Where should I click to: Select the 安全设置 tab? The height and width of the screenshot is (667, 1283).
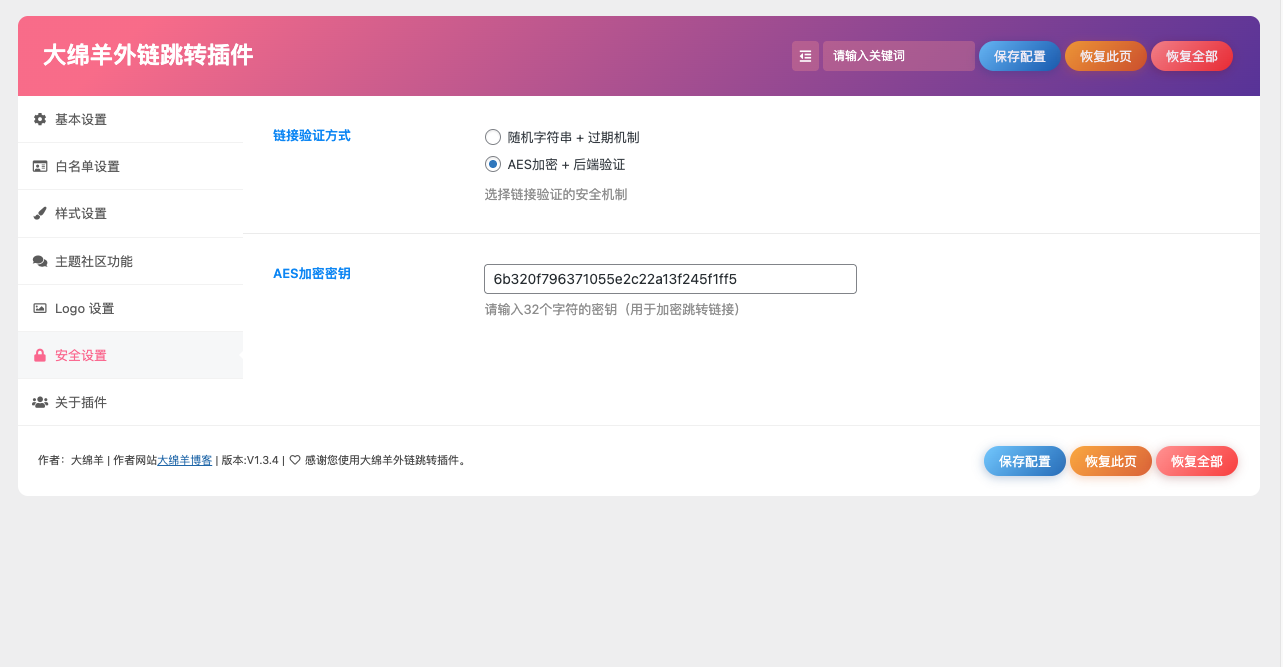click(x=130, y=355)
